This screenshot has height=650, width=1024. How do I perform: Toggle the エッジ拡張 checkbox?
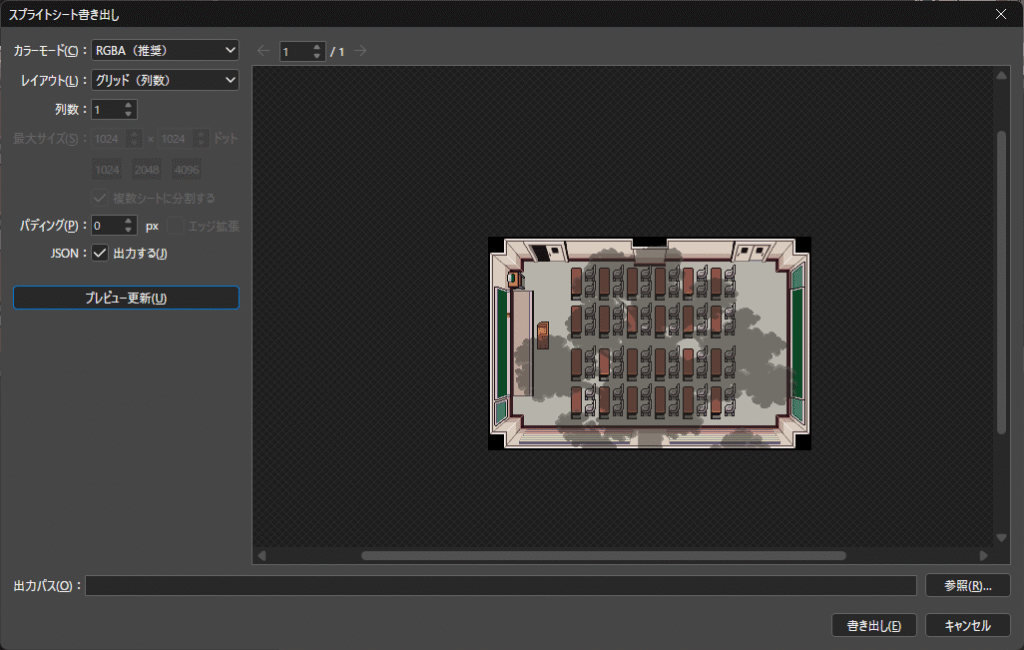click(x=176, y=226)
